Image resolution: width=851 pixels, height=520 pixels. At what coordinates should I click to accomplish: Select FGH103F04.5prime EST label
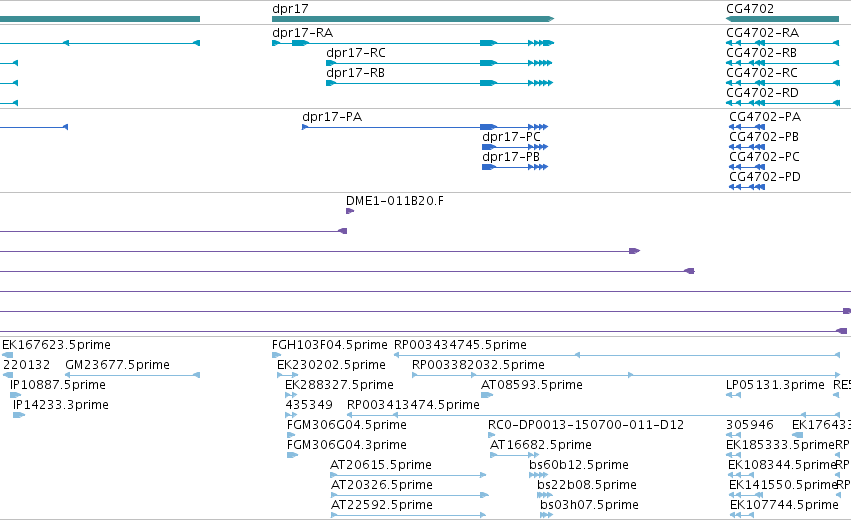(329, 345)
